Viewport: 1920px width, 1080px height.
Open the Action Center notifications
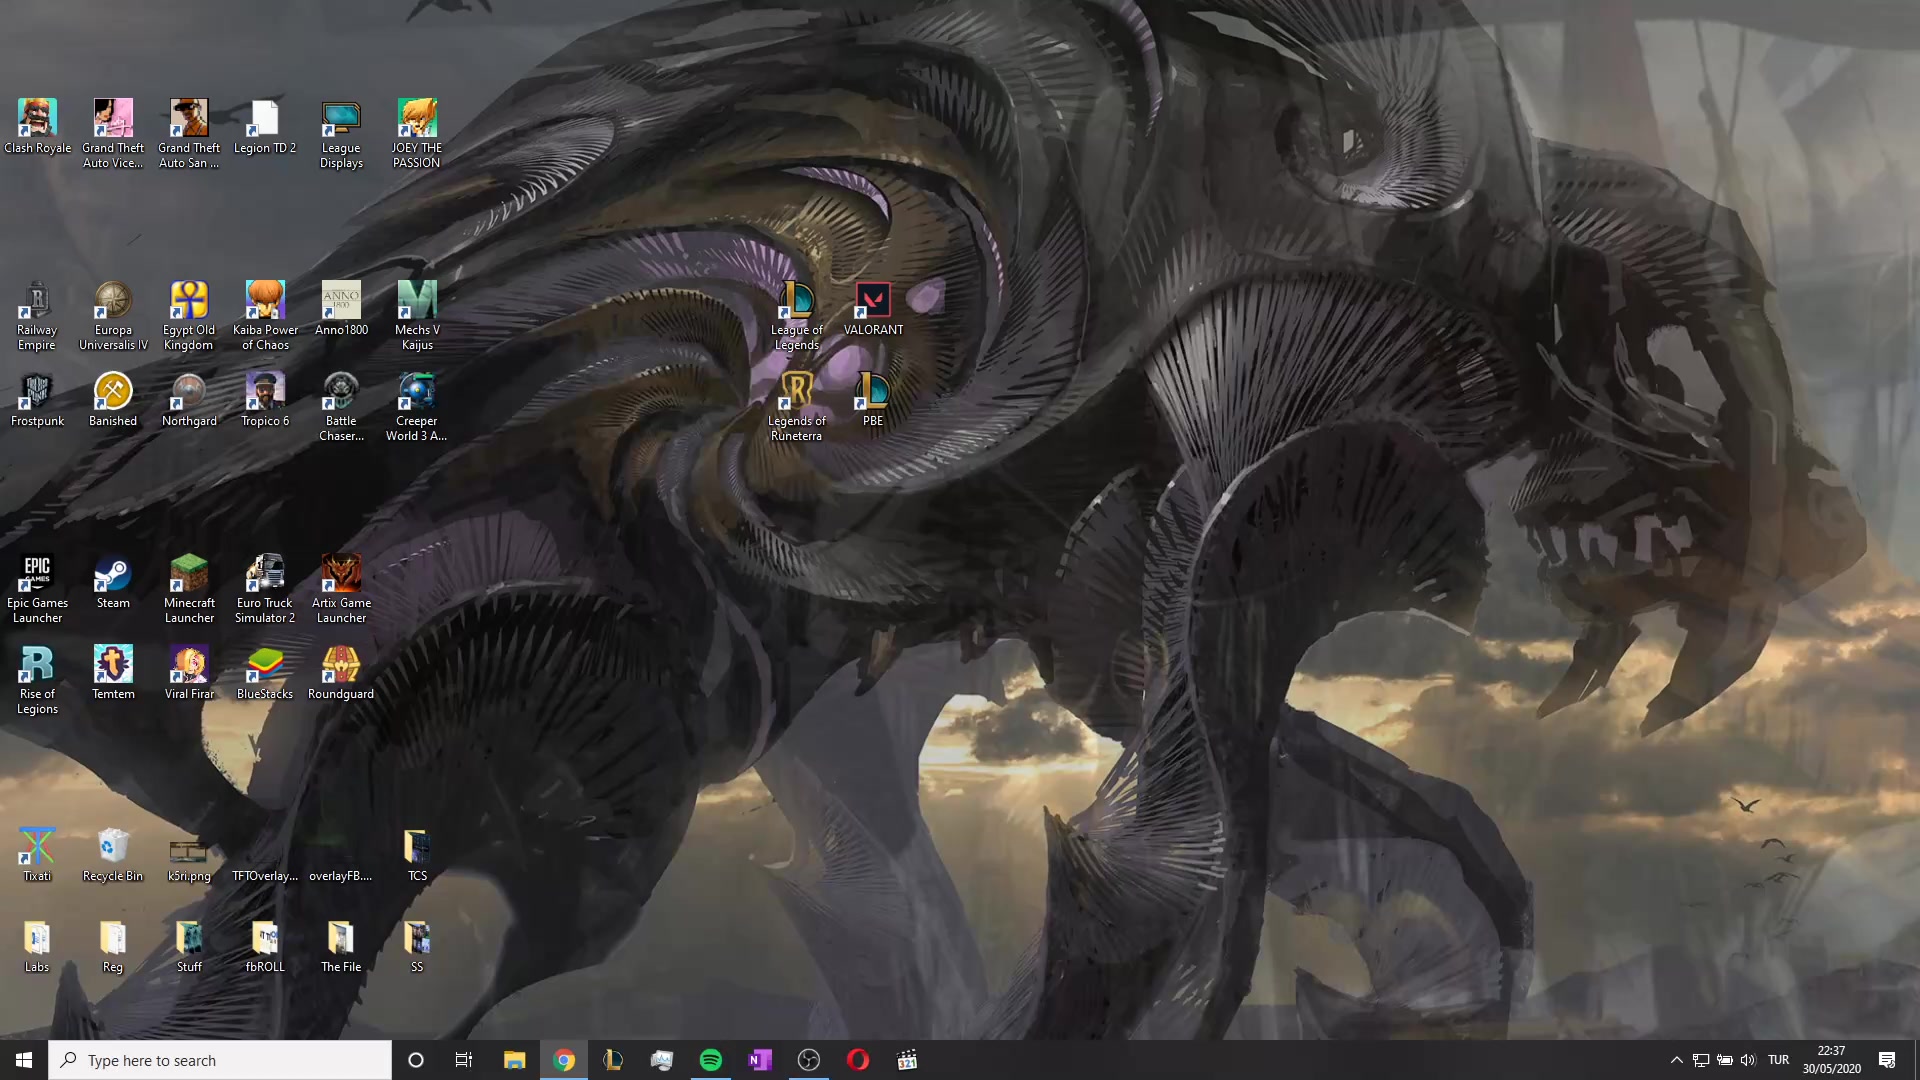[1887, 1060]
